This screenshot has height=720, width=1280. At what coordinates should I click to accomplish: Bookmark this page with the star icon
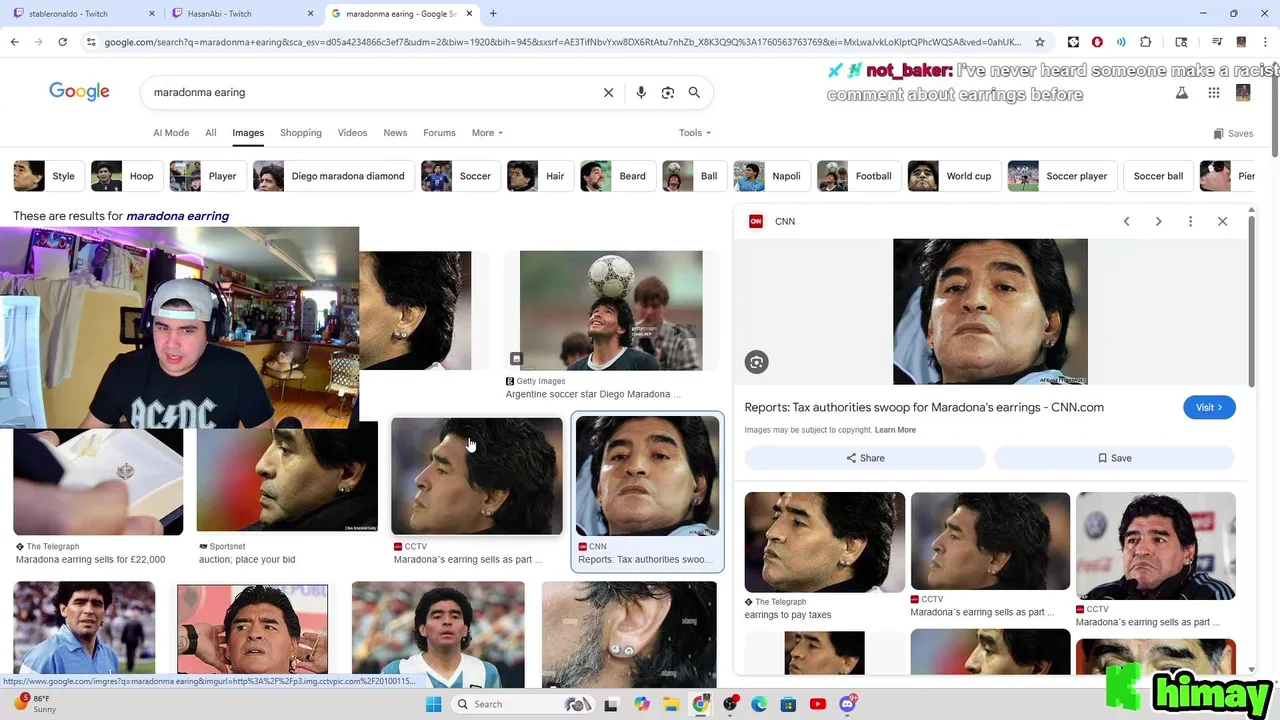1040,42
